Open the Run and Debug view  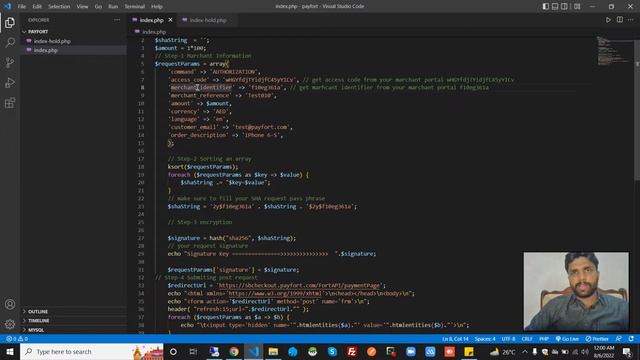coord(10,82)
